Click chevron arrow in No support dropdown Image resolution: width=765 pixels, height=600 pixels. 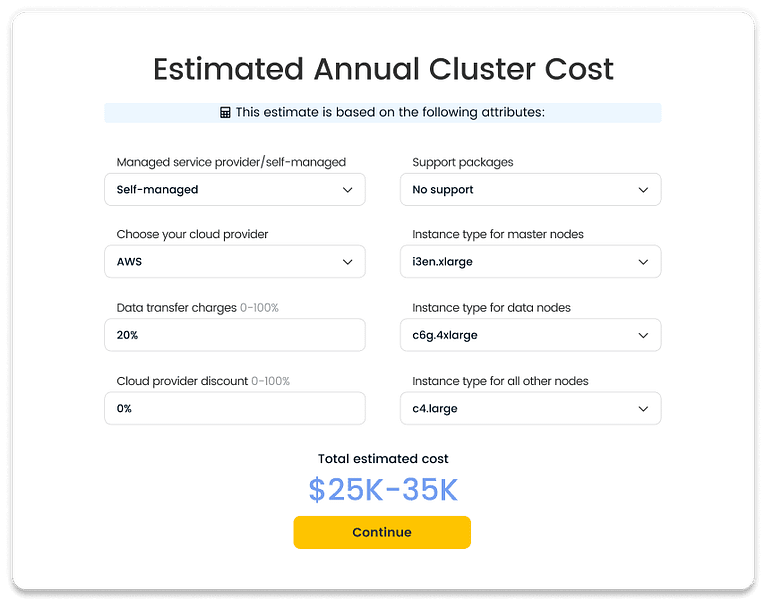coord(643,190)
